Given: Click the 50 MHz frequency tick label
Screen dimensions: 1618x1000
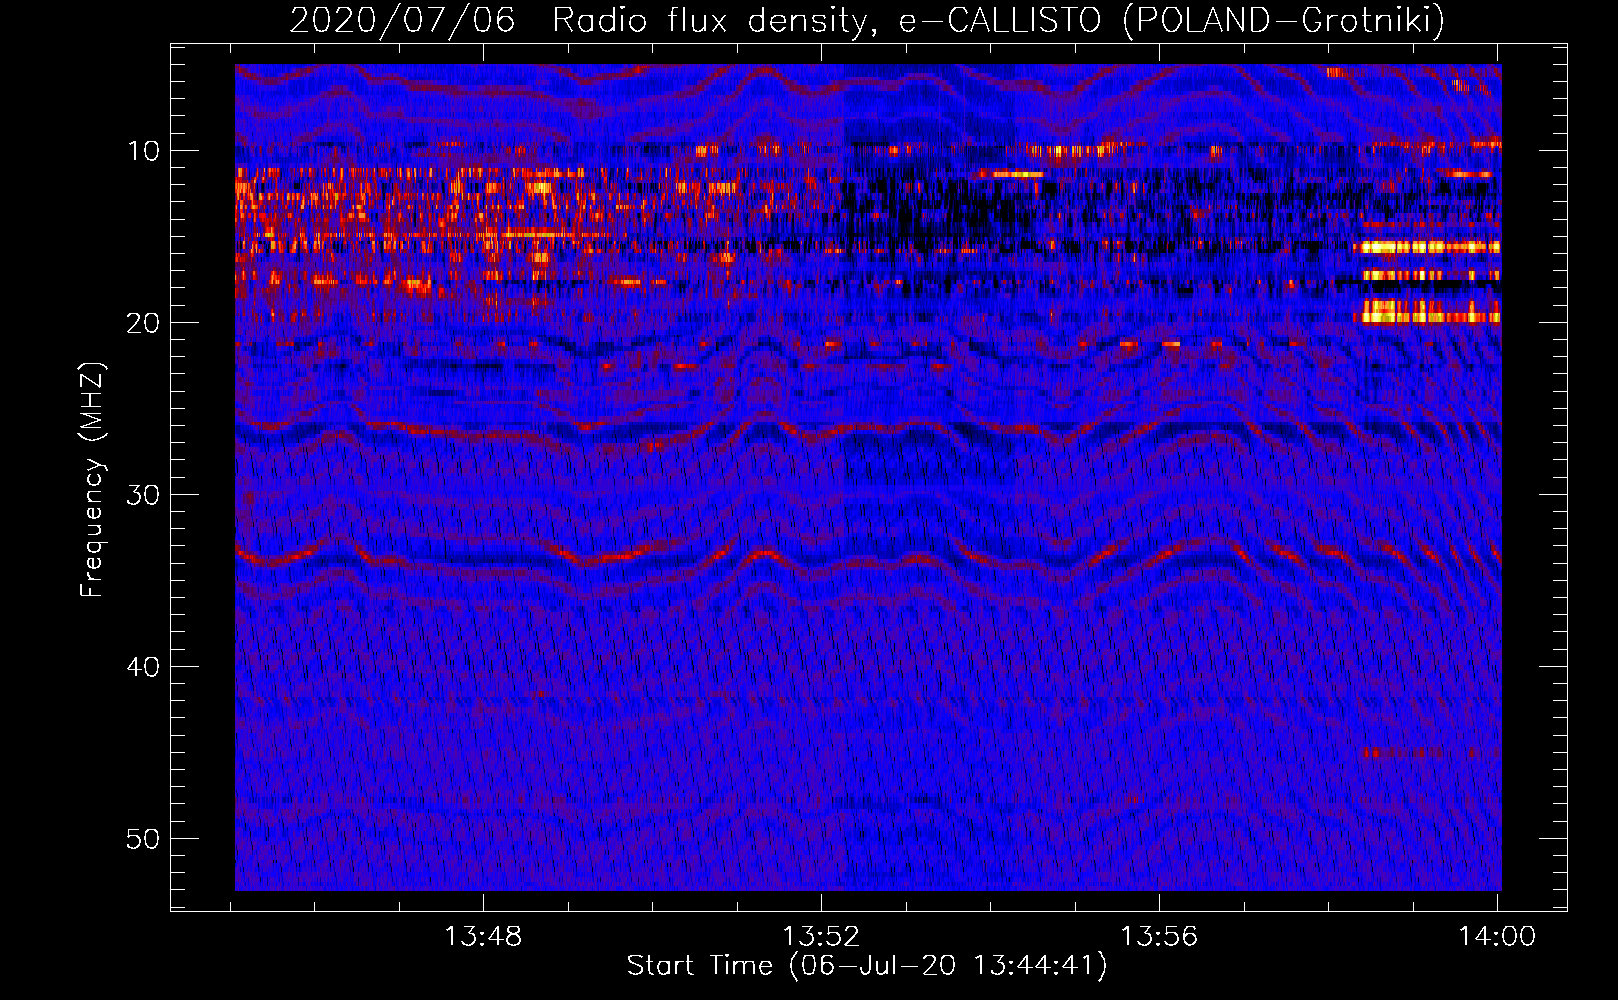Looking at the screenshot, I should click(x=144, y=839).
